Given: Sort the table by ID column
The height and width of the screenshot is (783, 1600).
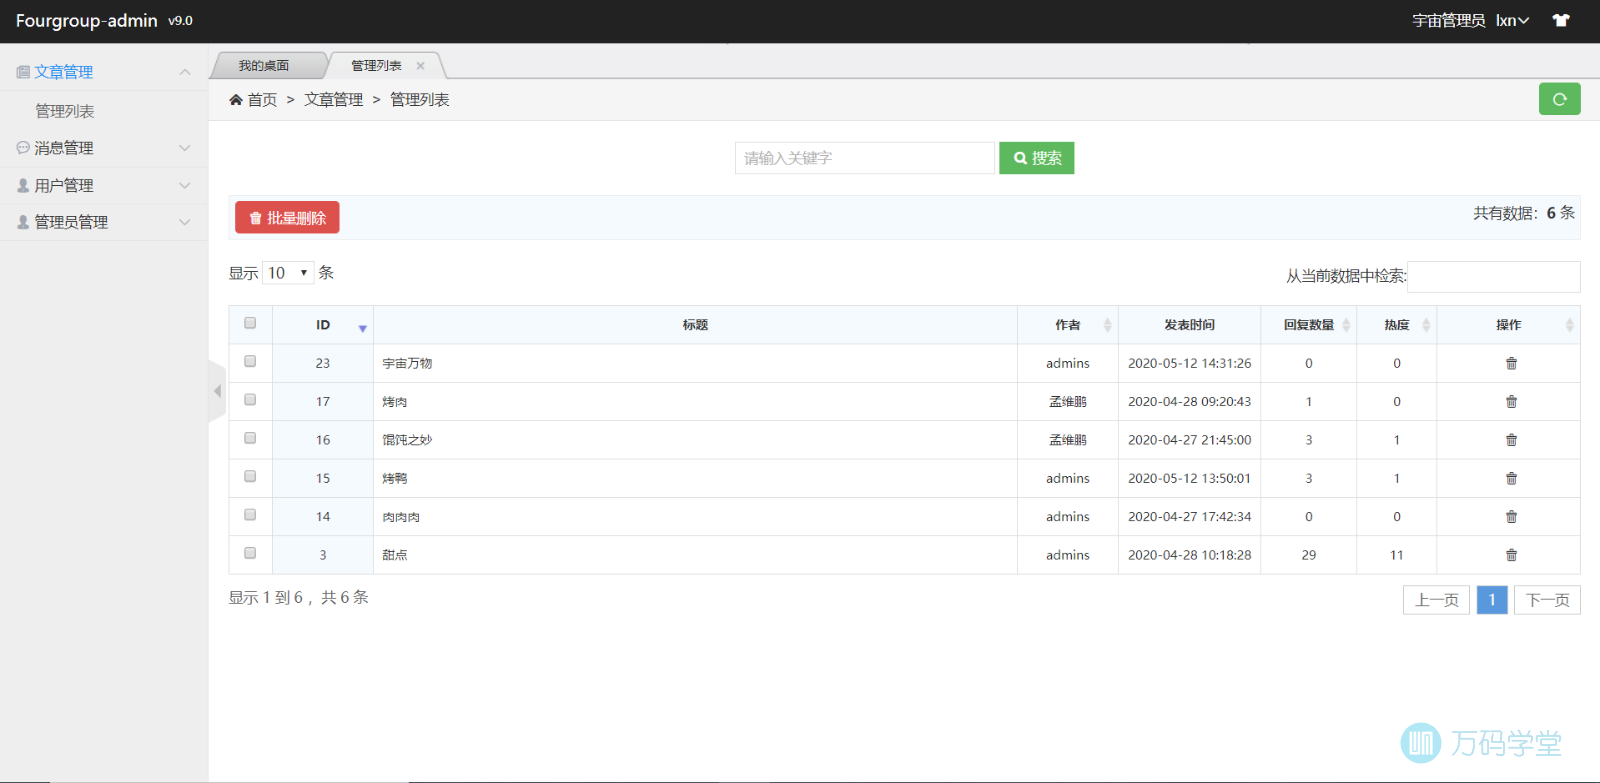Looking at the screenshot, I should pyautogui.click(x=323, y=325).
